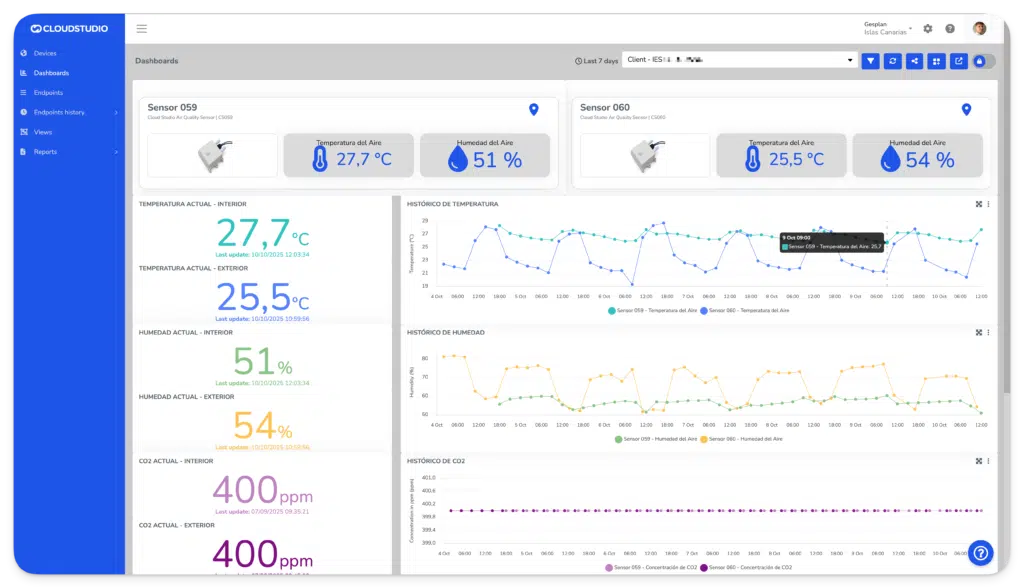Image resolution: width=1024 pixels, height=588 pixels.
Task: Open Views from the sidebar
Action: tap(43, 132)
